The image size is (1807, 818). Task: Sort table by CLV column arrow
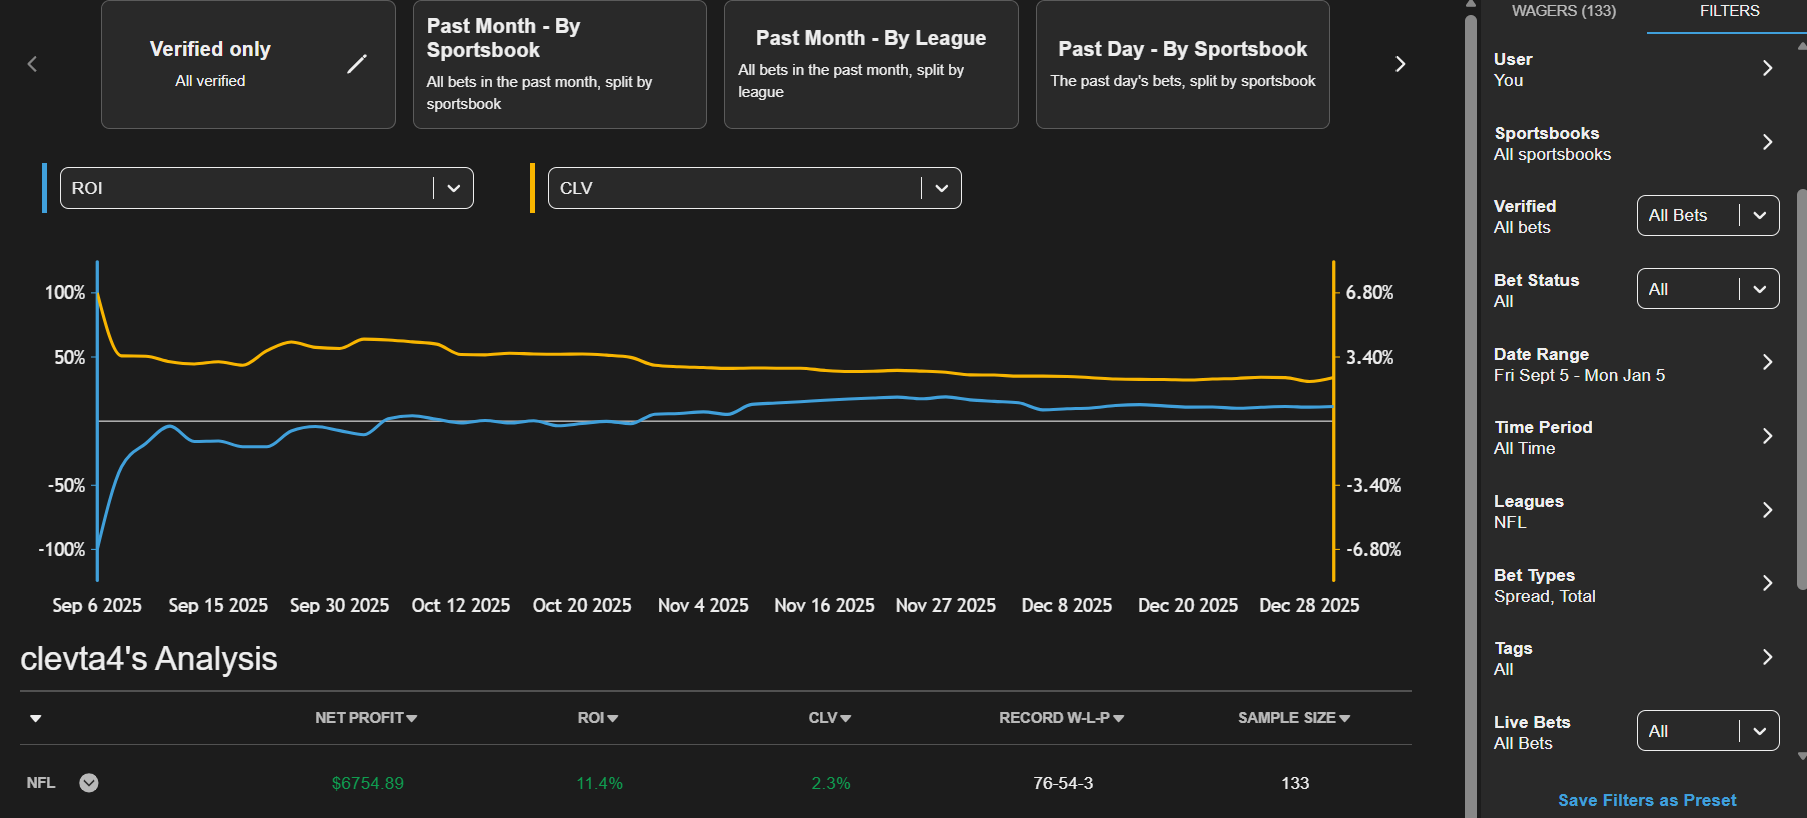pyautogui.click(x=846, y=718)
